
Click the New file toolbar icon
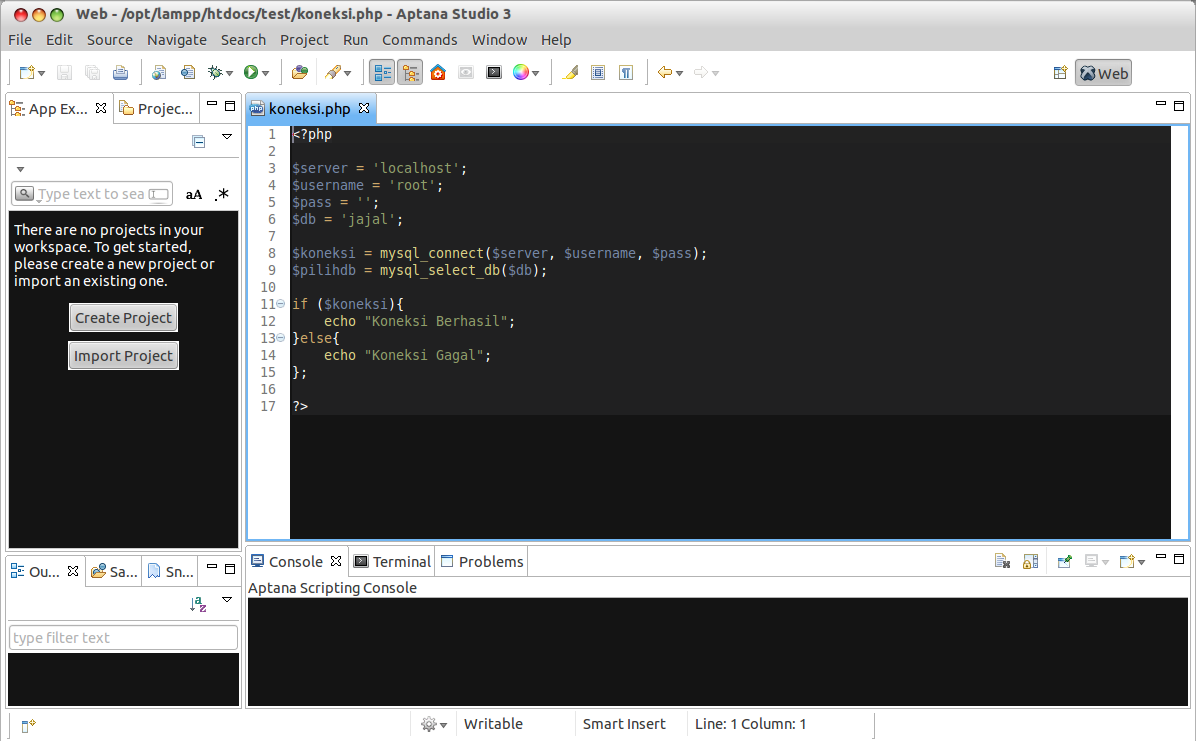point(27,72)
